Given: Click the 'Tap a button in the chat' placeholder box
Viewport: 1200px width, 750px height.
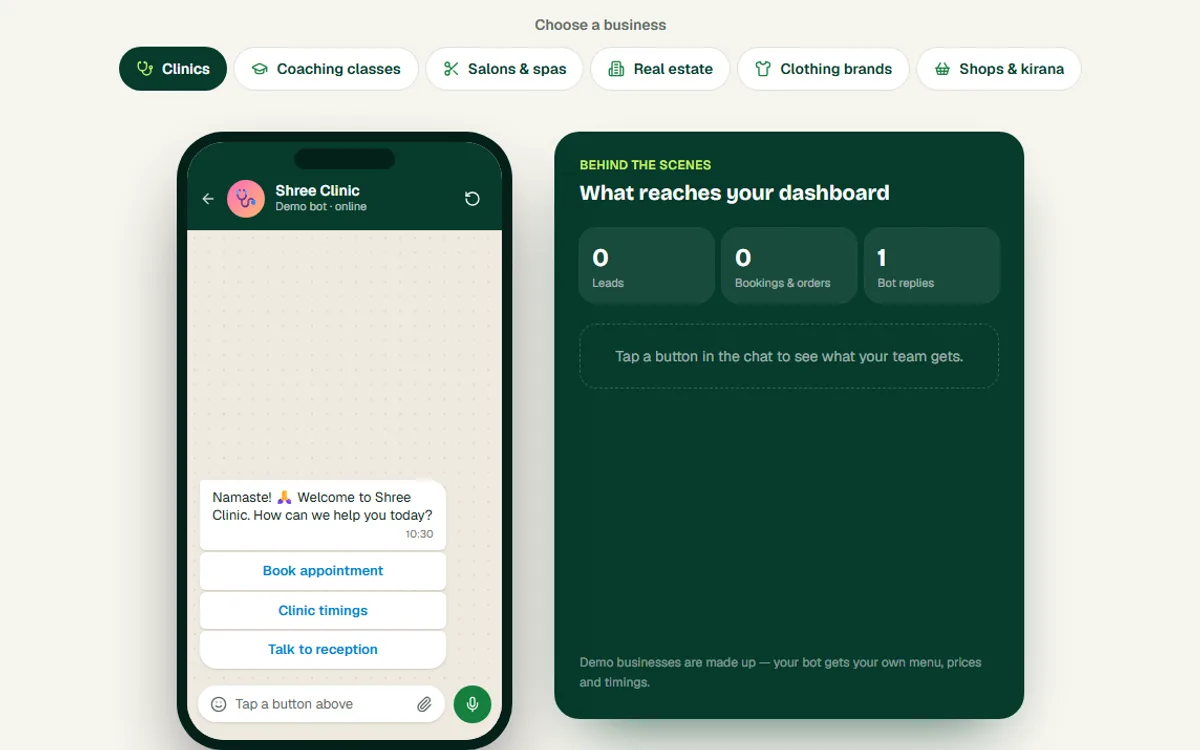Looking at the screenshot, I should click(789, 356).
